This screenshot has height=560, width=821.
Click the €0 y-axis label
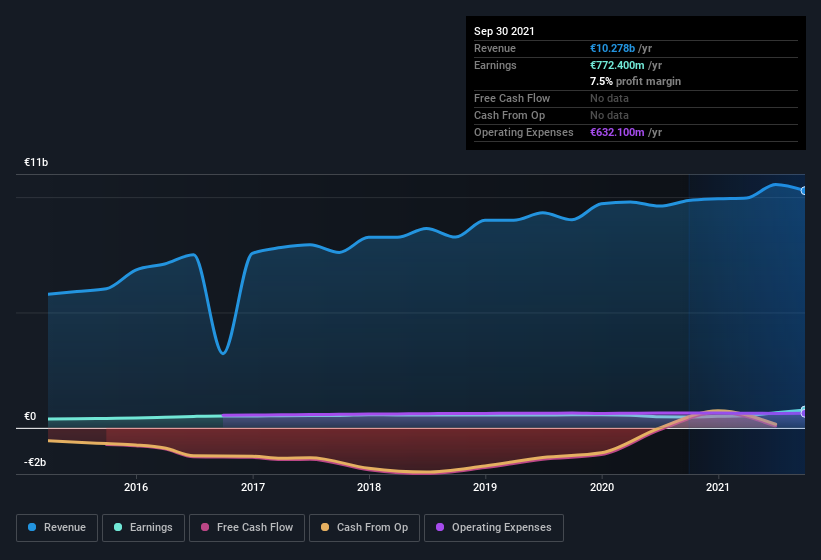(x=30, y=417)
